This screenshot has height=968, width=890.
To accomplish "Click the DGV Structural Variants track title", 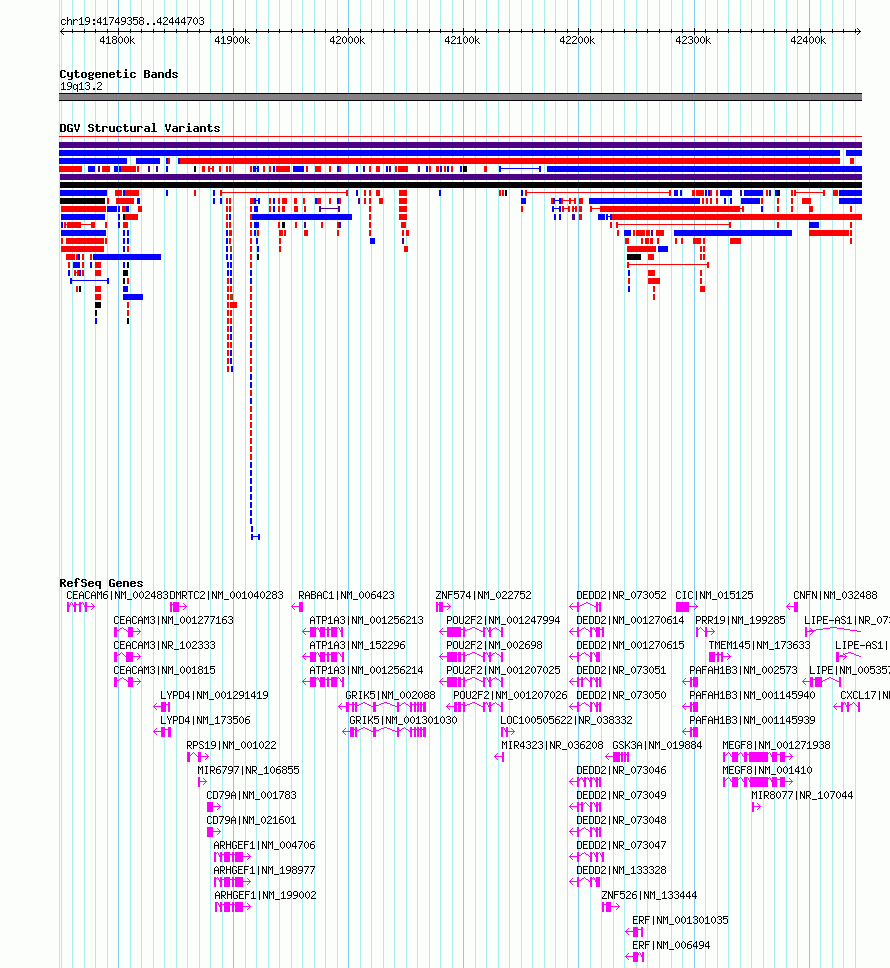I will (139, 128).
